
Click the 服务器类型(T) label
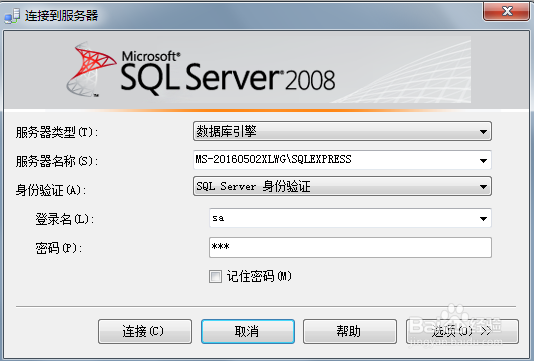[x=57, y=132]
